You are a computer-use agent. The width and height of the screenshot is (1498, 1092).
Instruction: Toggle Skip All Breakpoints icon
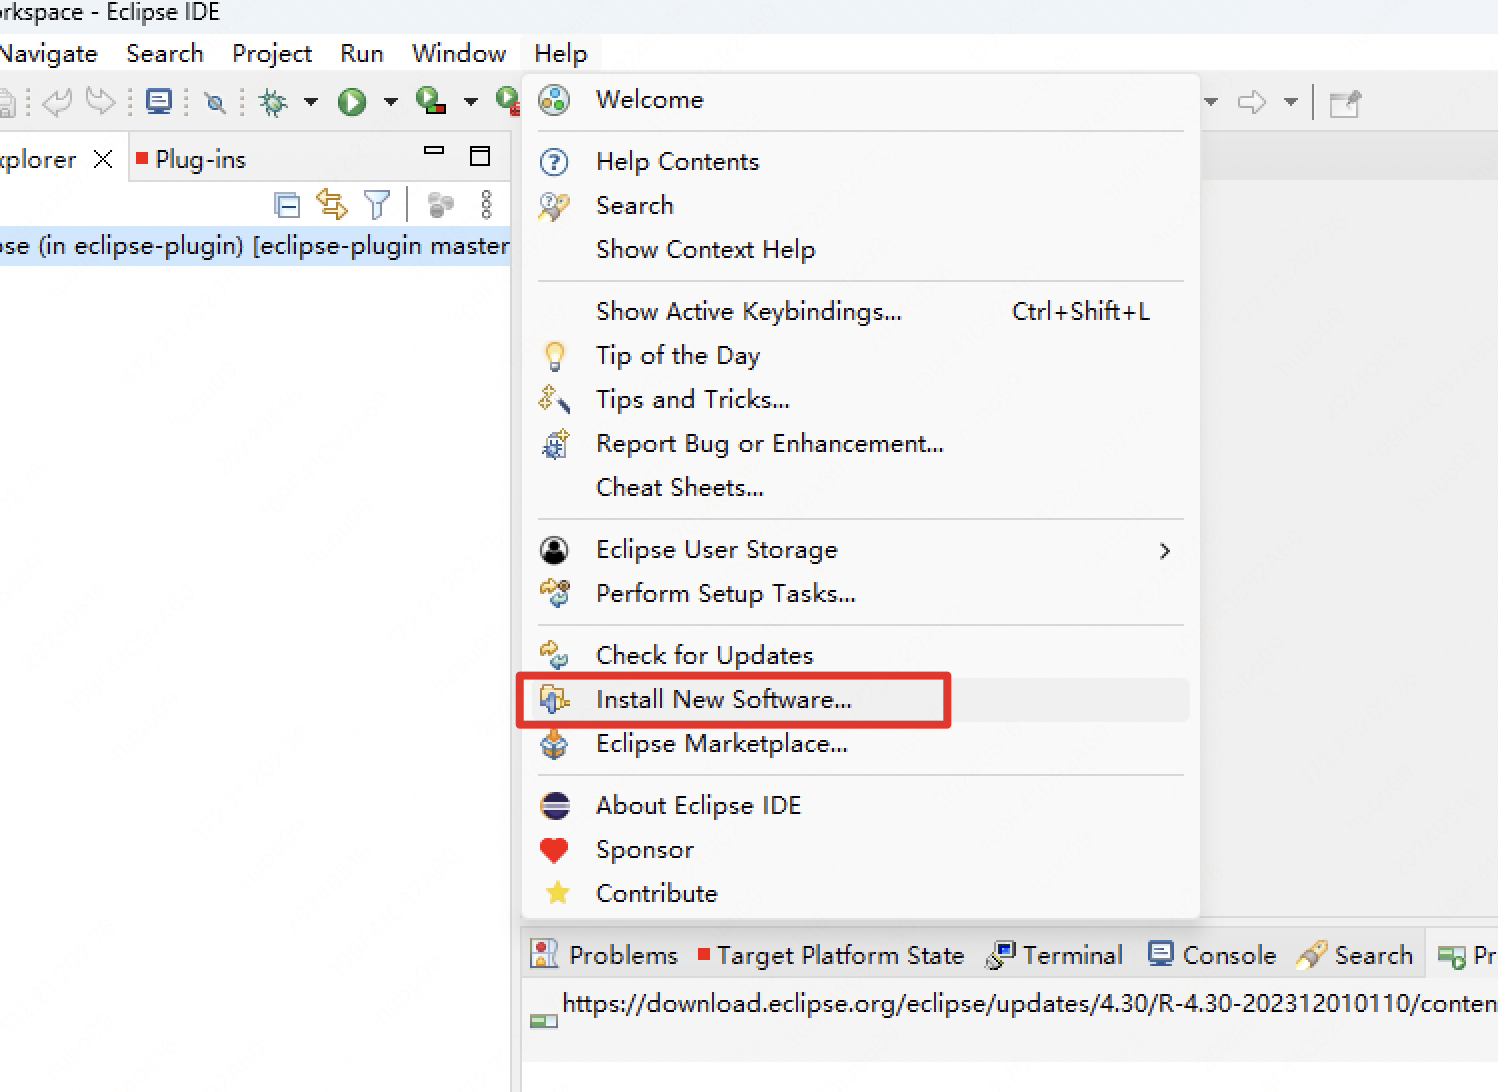[x=215, y=102]
